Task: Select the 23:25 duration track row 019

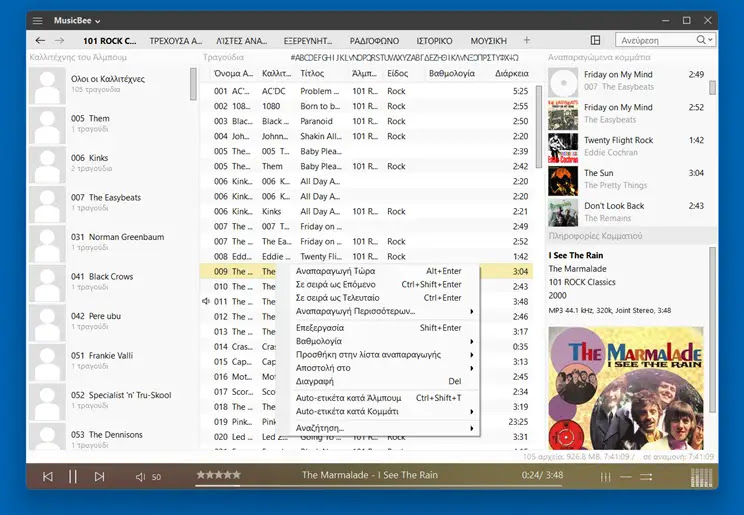Action: point(366,421)
